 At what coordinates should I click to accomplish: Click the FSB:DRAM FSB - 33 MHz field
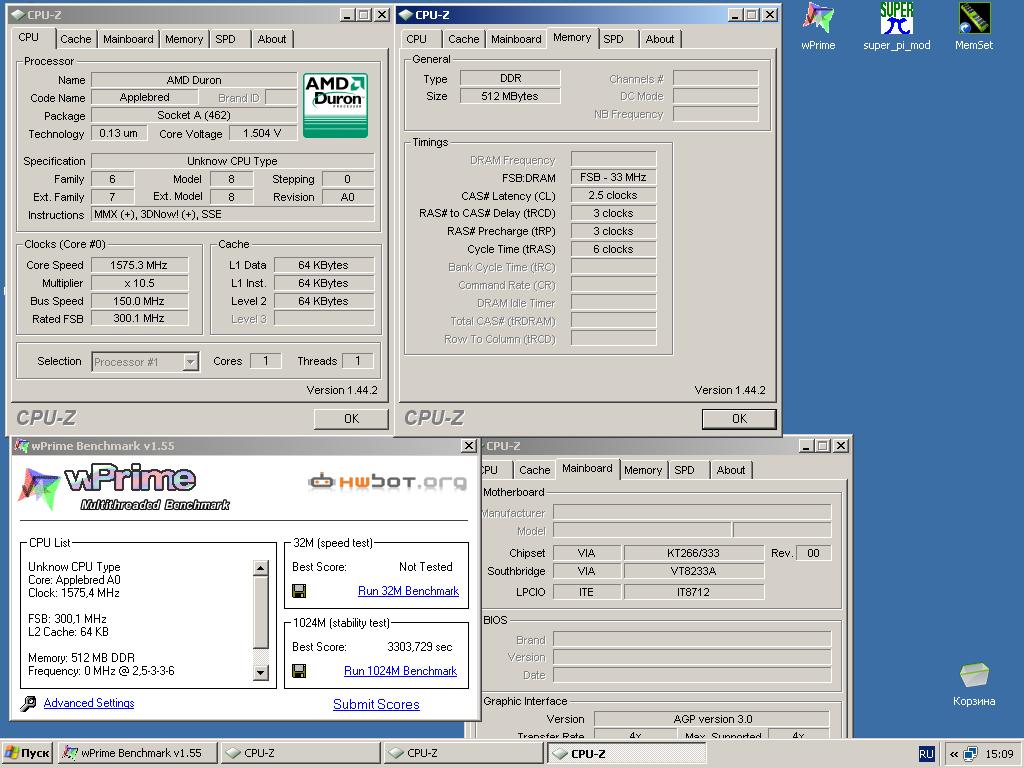pos(613,177)
